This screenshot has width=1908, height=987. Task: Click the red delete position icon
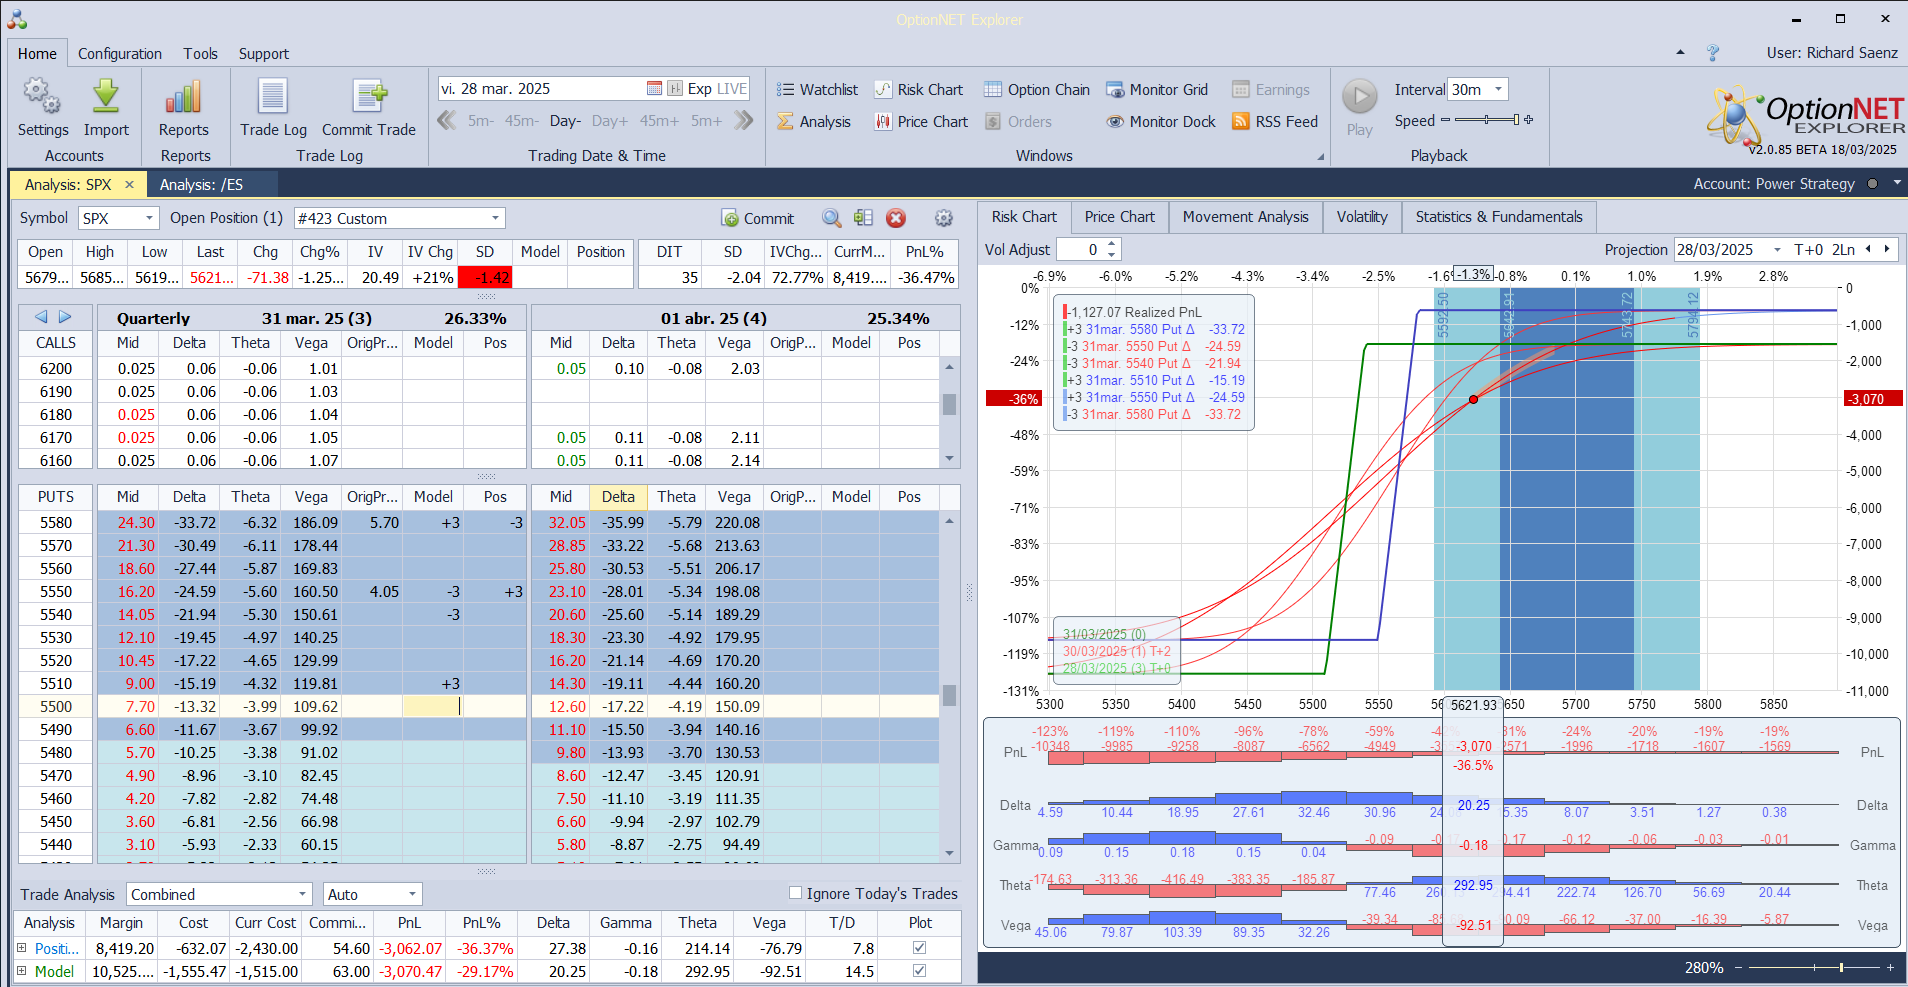tap(896, 218)
